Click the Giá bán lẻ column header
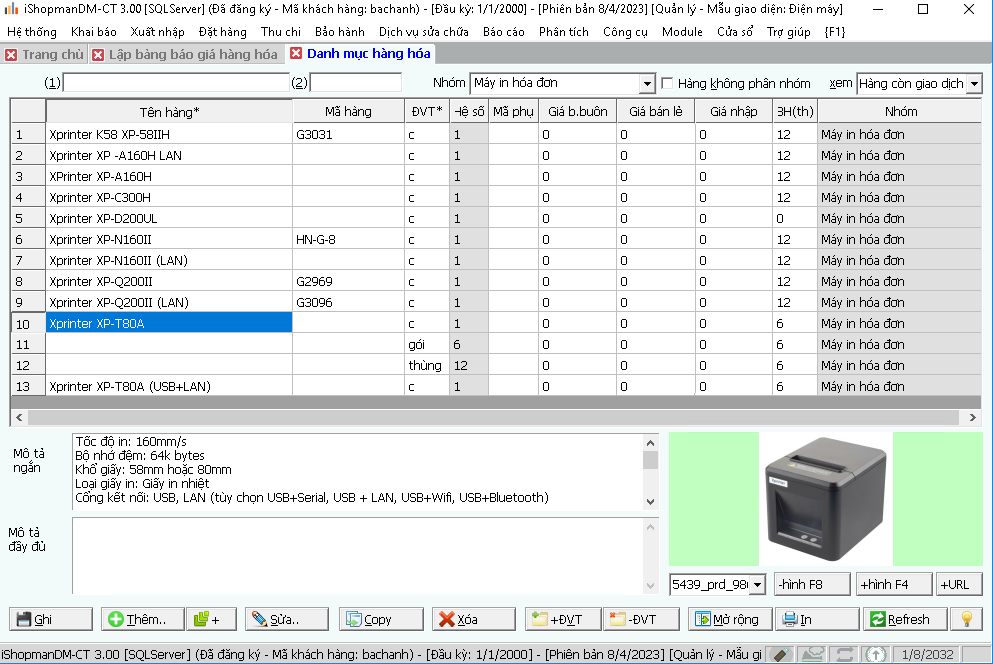 655,112
